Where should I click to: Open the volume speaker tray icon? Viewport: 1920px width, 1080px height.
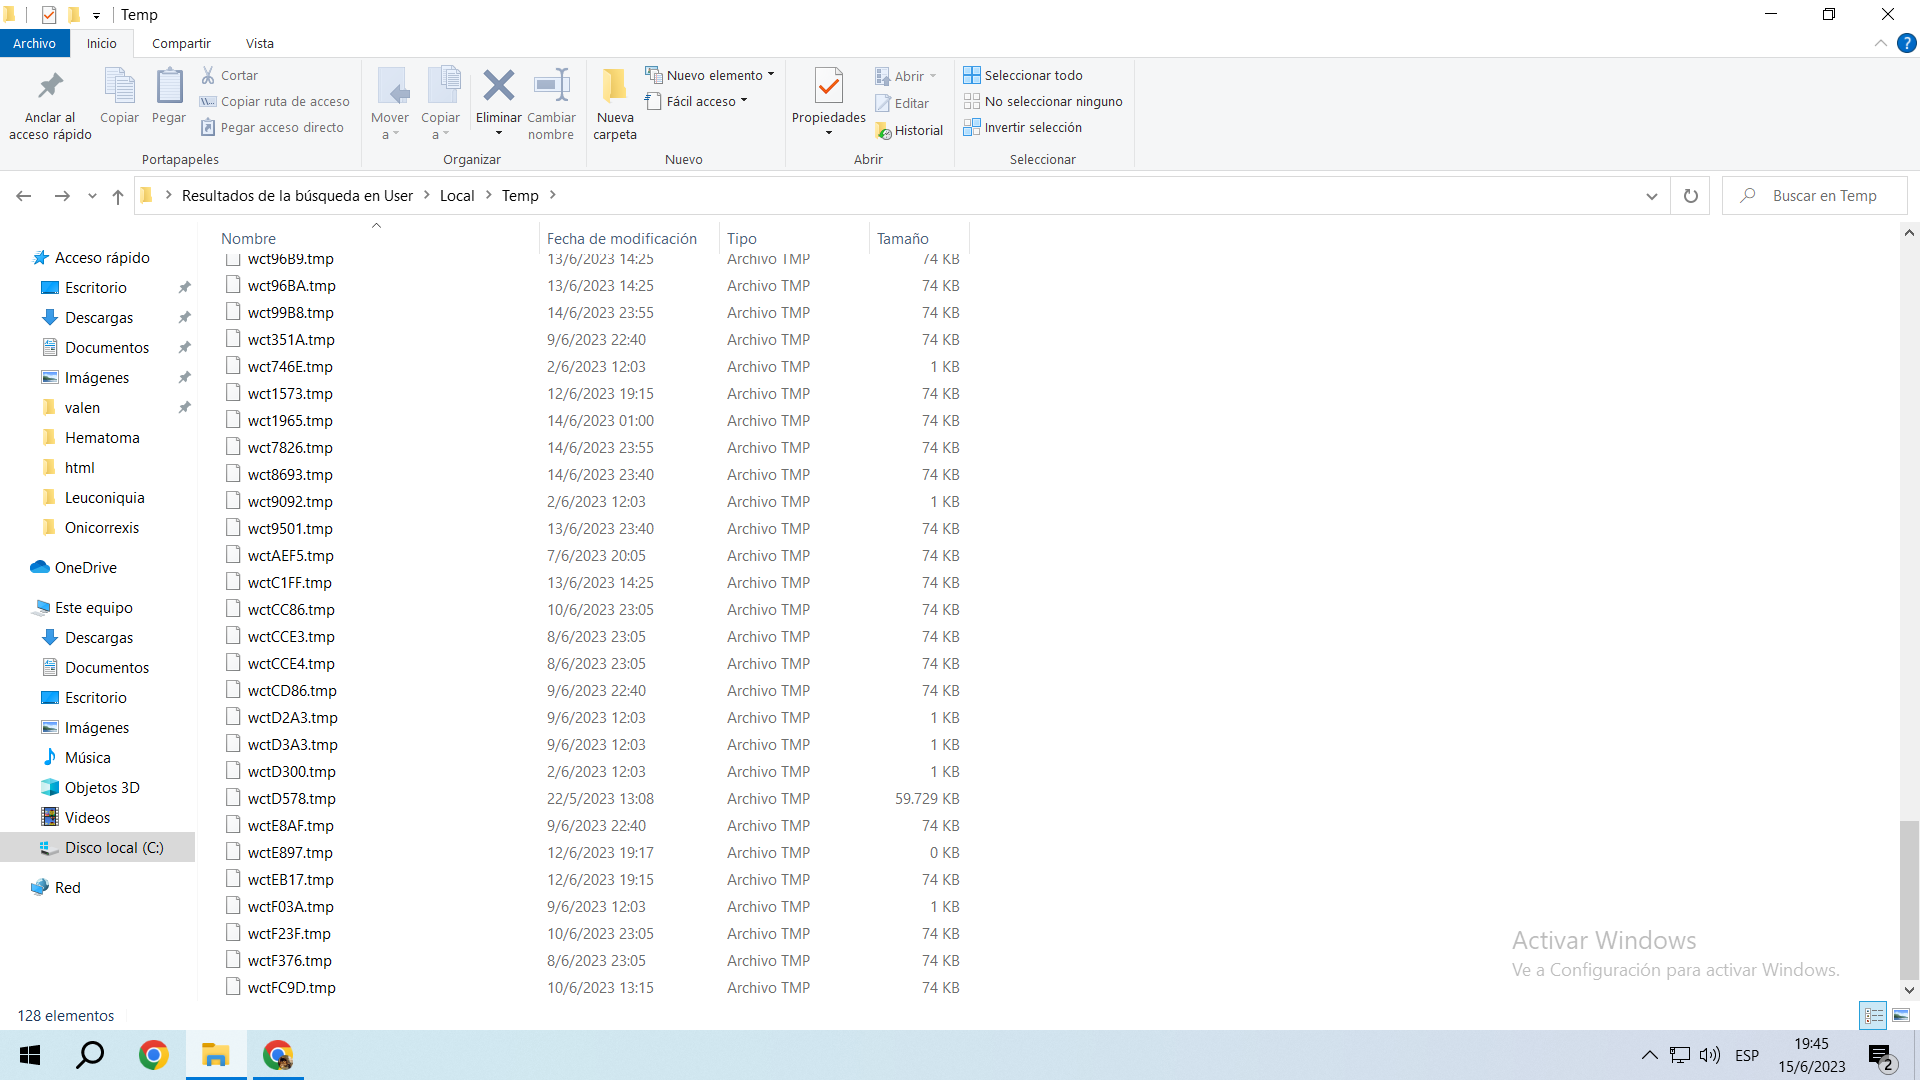(x=1710, y=1055)
